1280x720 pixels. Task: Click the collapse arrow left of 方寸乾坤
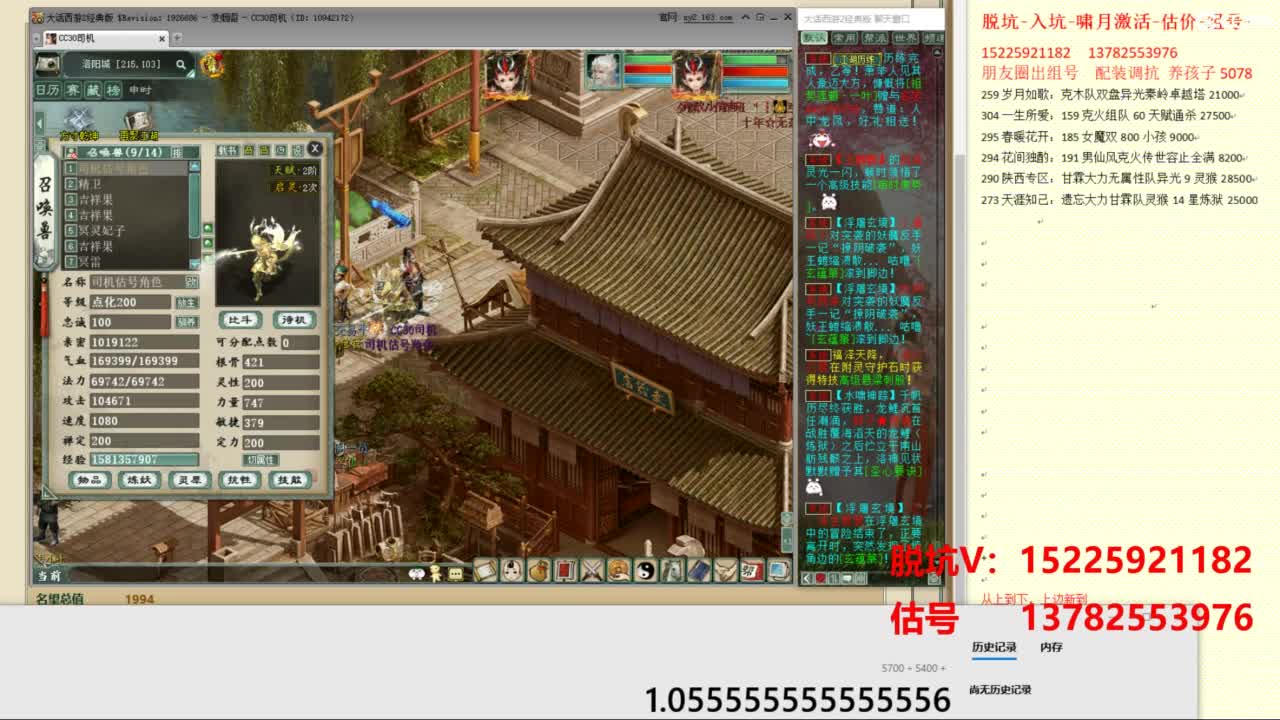(x=40, y=123)
